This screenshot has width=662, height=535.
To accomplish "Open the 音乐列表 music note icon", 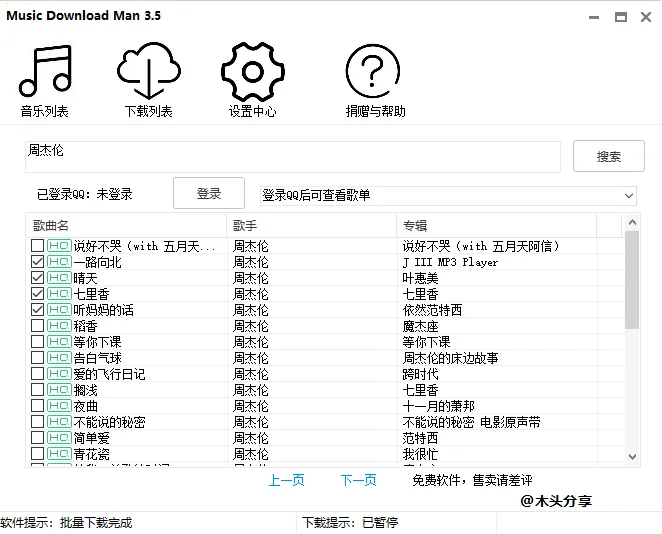I will [x=45, y=70].
